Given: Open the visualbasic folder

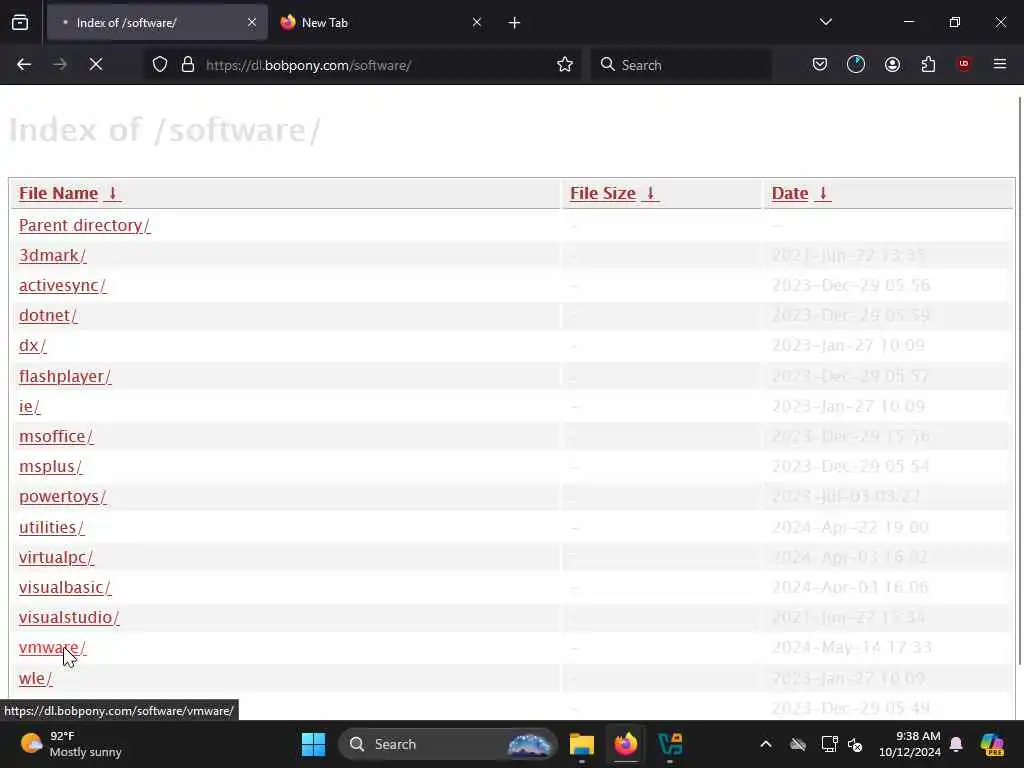Looking at the screenshot, I should tap(65, 588).
